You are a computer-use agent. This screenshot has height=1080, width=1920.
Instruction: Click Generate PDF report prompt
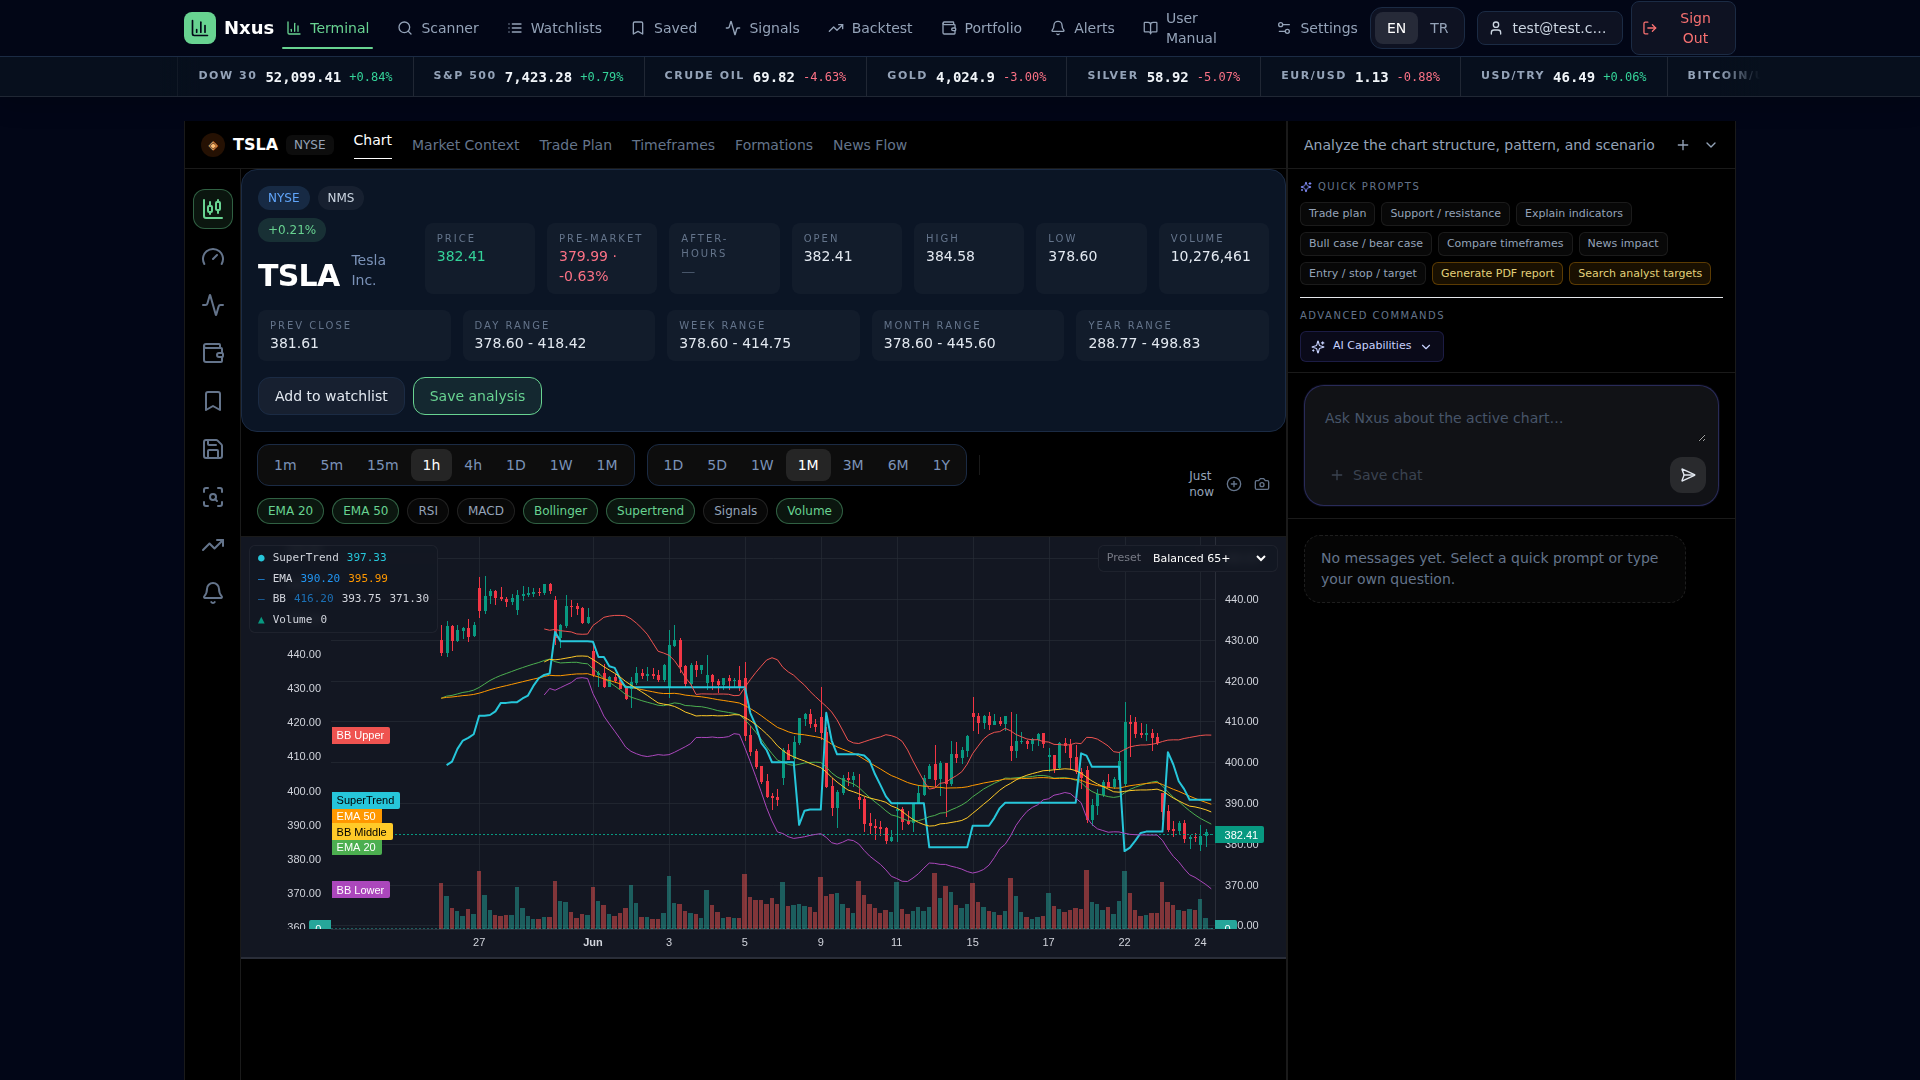pyautogui.click(x=1497, y=274)
